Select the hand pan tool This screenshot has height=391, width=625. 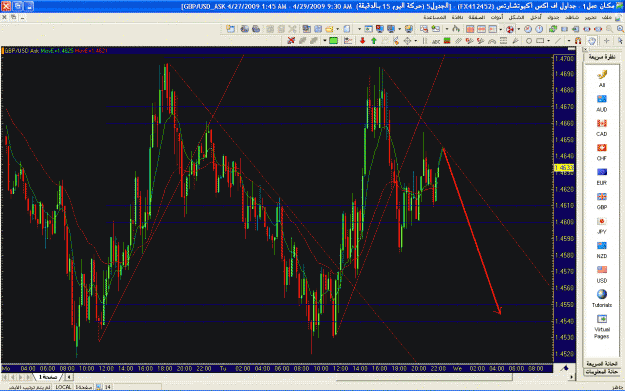[x=592, y=41]
